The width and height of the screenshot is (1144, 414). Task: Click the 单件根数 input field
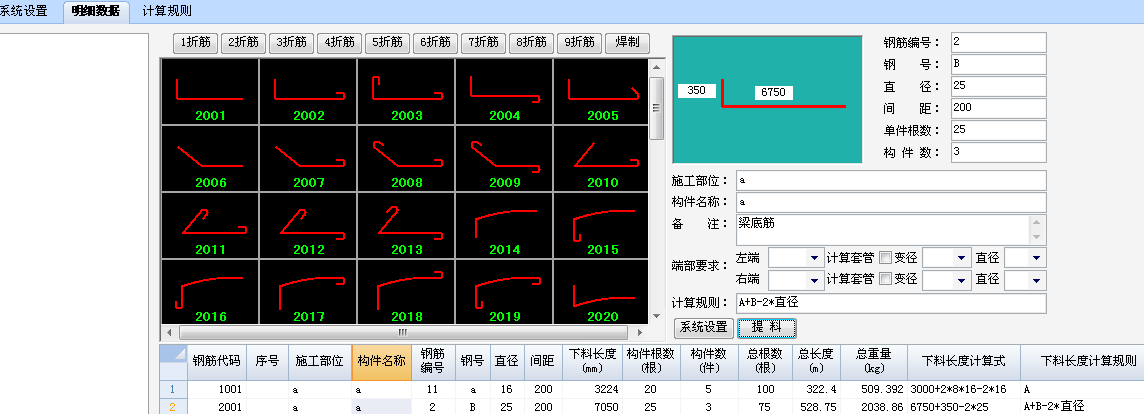[x=999, y=131]
